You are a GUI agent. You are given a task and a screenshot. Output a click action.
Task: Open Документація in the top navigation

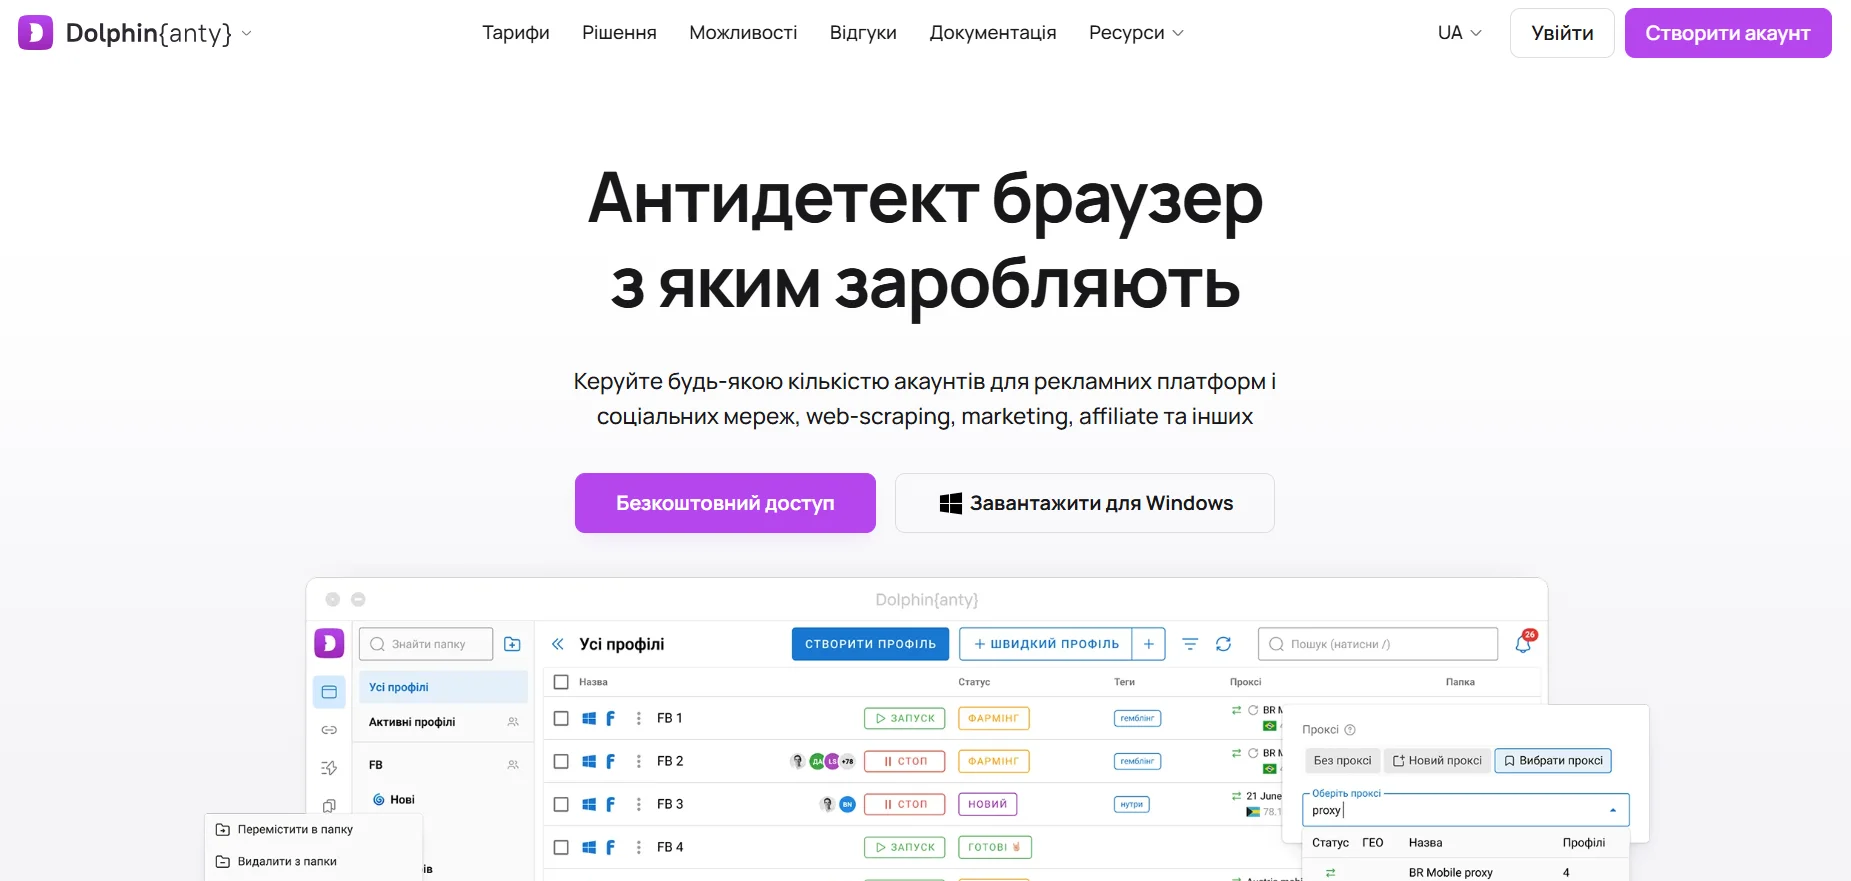(993, 33)
